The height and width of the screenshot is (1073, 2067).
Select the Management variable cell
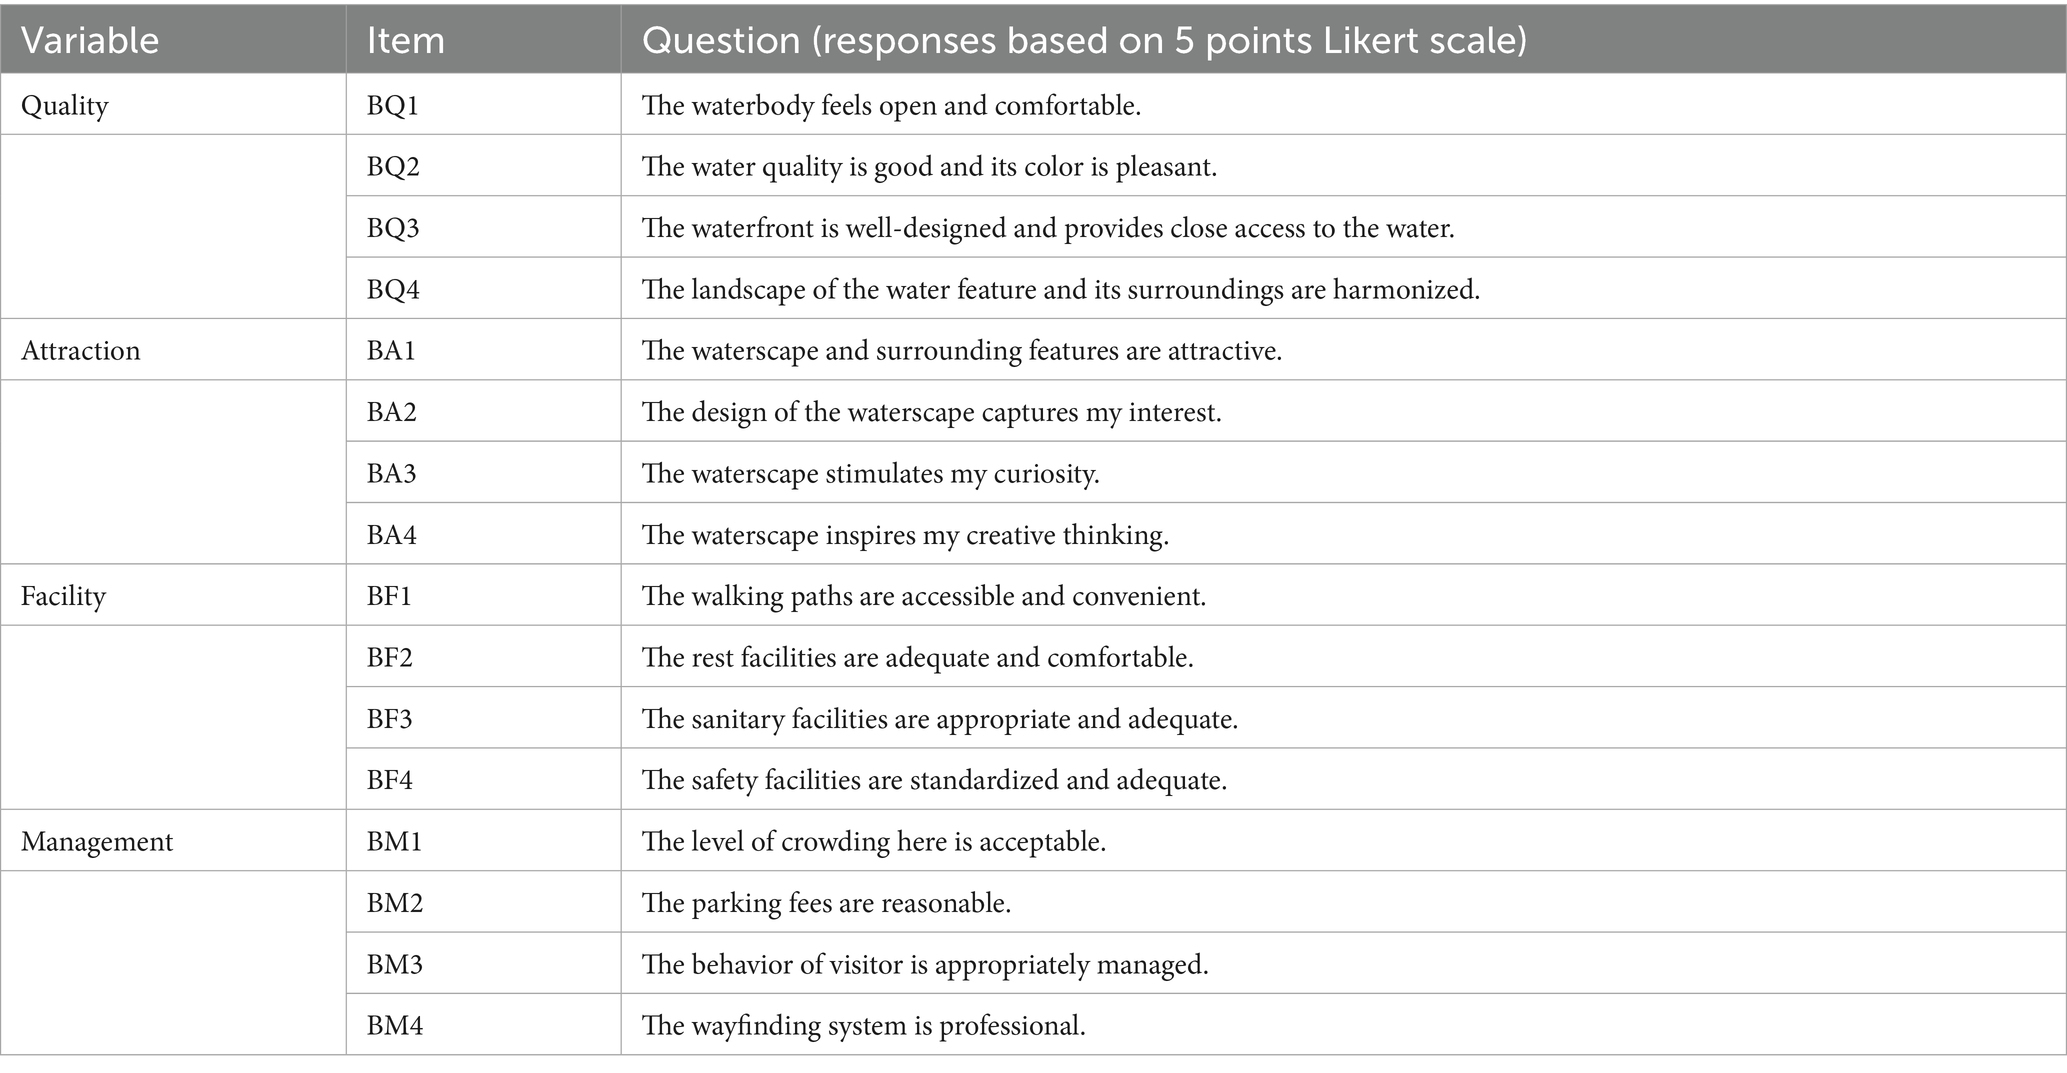coord(97,842)
